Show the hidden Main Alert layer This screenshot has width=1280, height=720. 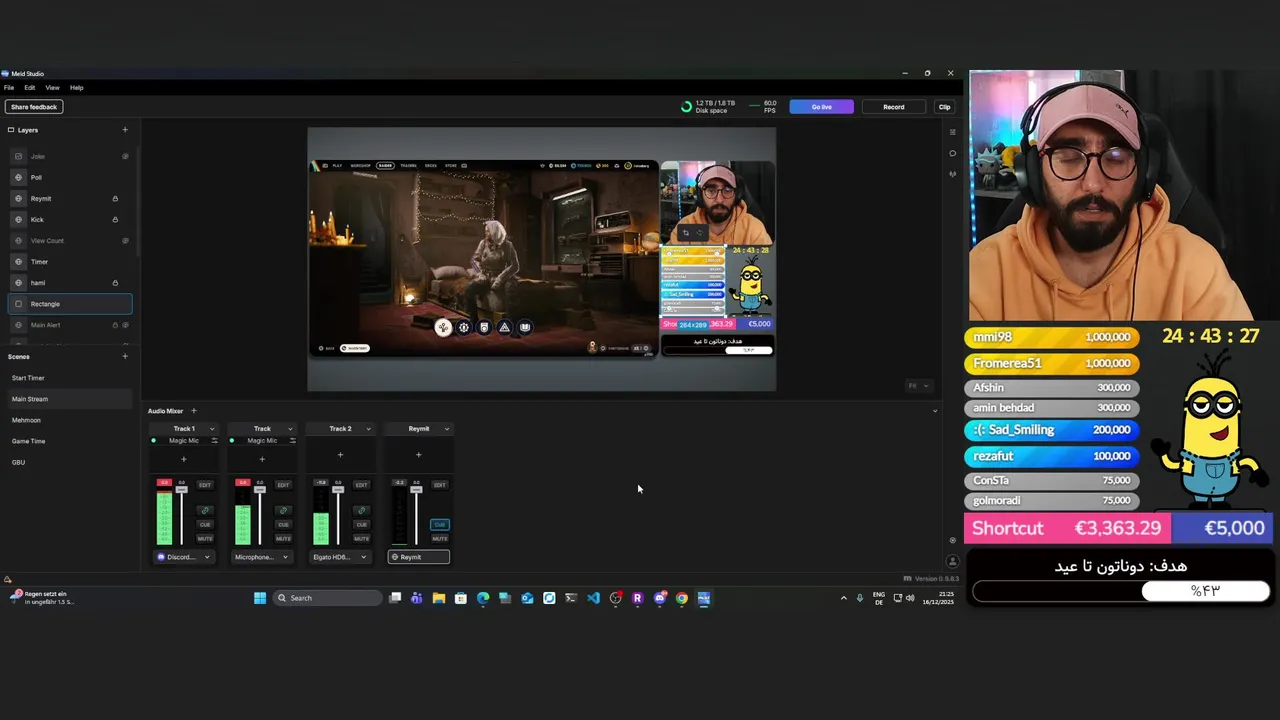tap(125, 325)
